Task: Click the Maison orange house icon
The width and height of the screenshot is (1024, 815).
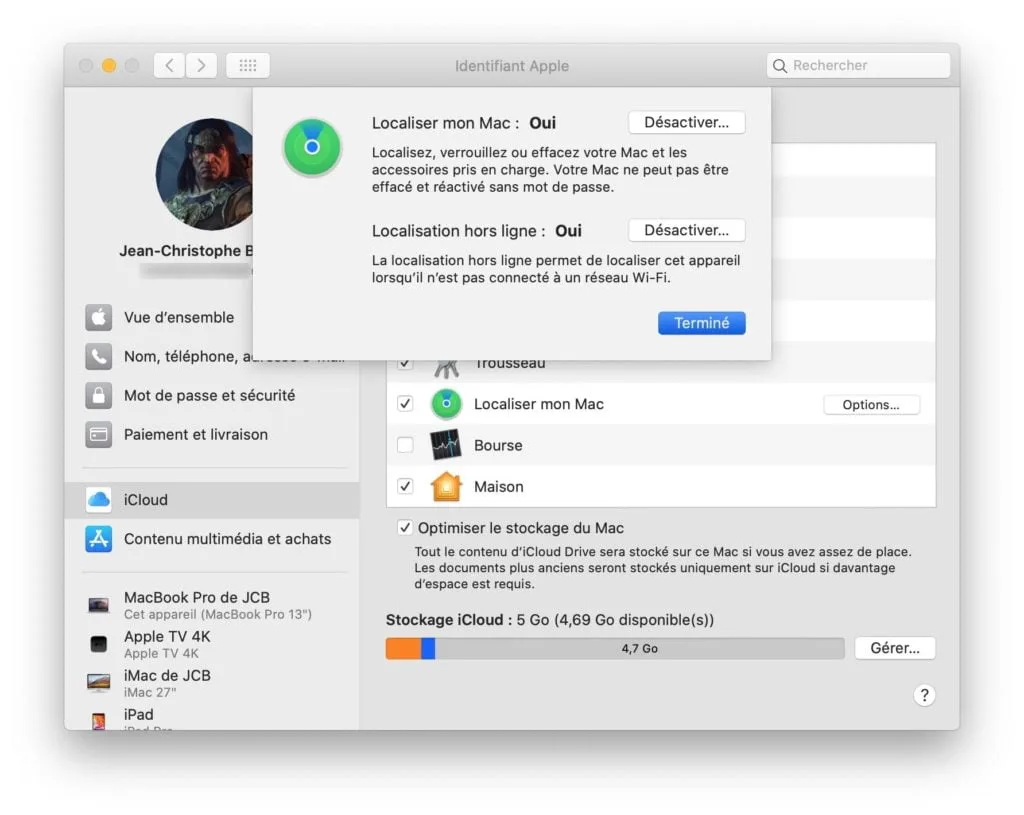Action: click(445, 486)
